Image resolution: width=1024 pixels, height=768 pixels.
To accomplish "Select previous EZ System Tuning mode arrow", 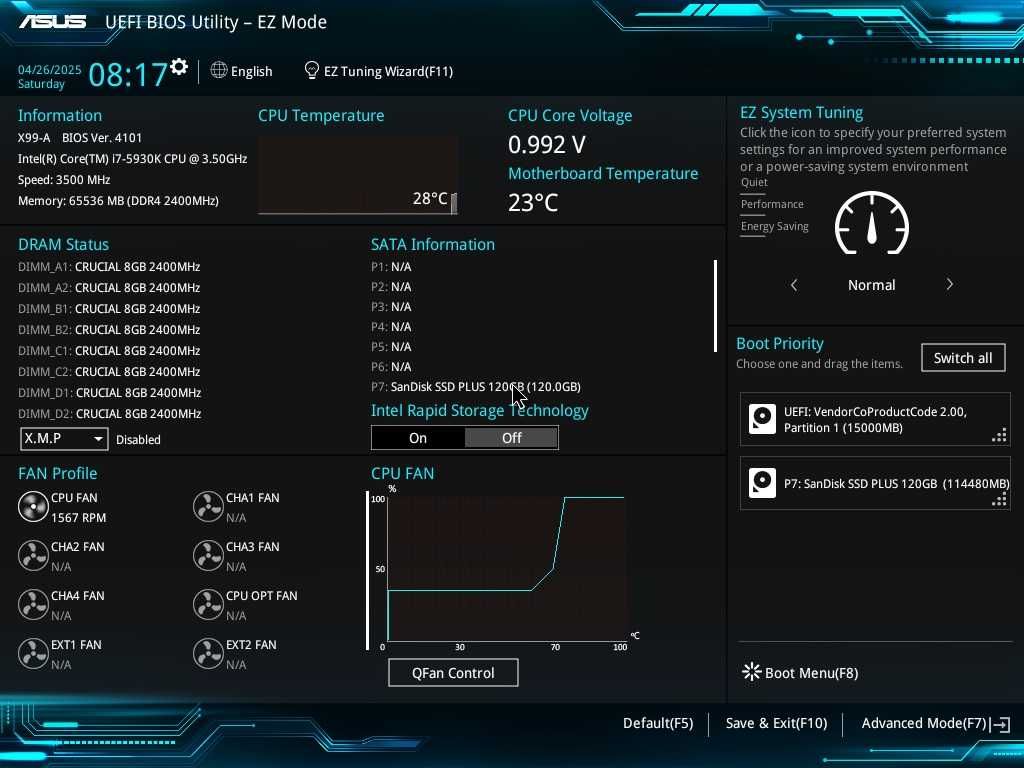I will click(x=794, y=285).
